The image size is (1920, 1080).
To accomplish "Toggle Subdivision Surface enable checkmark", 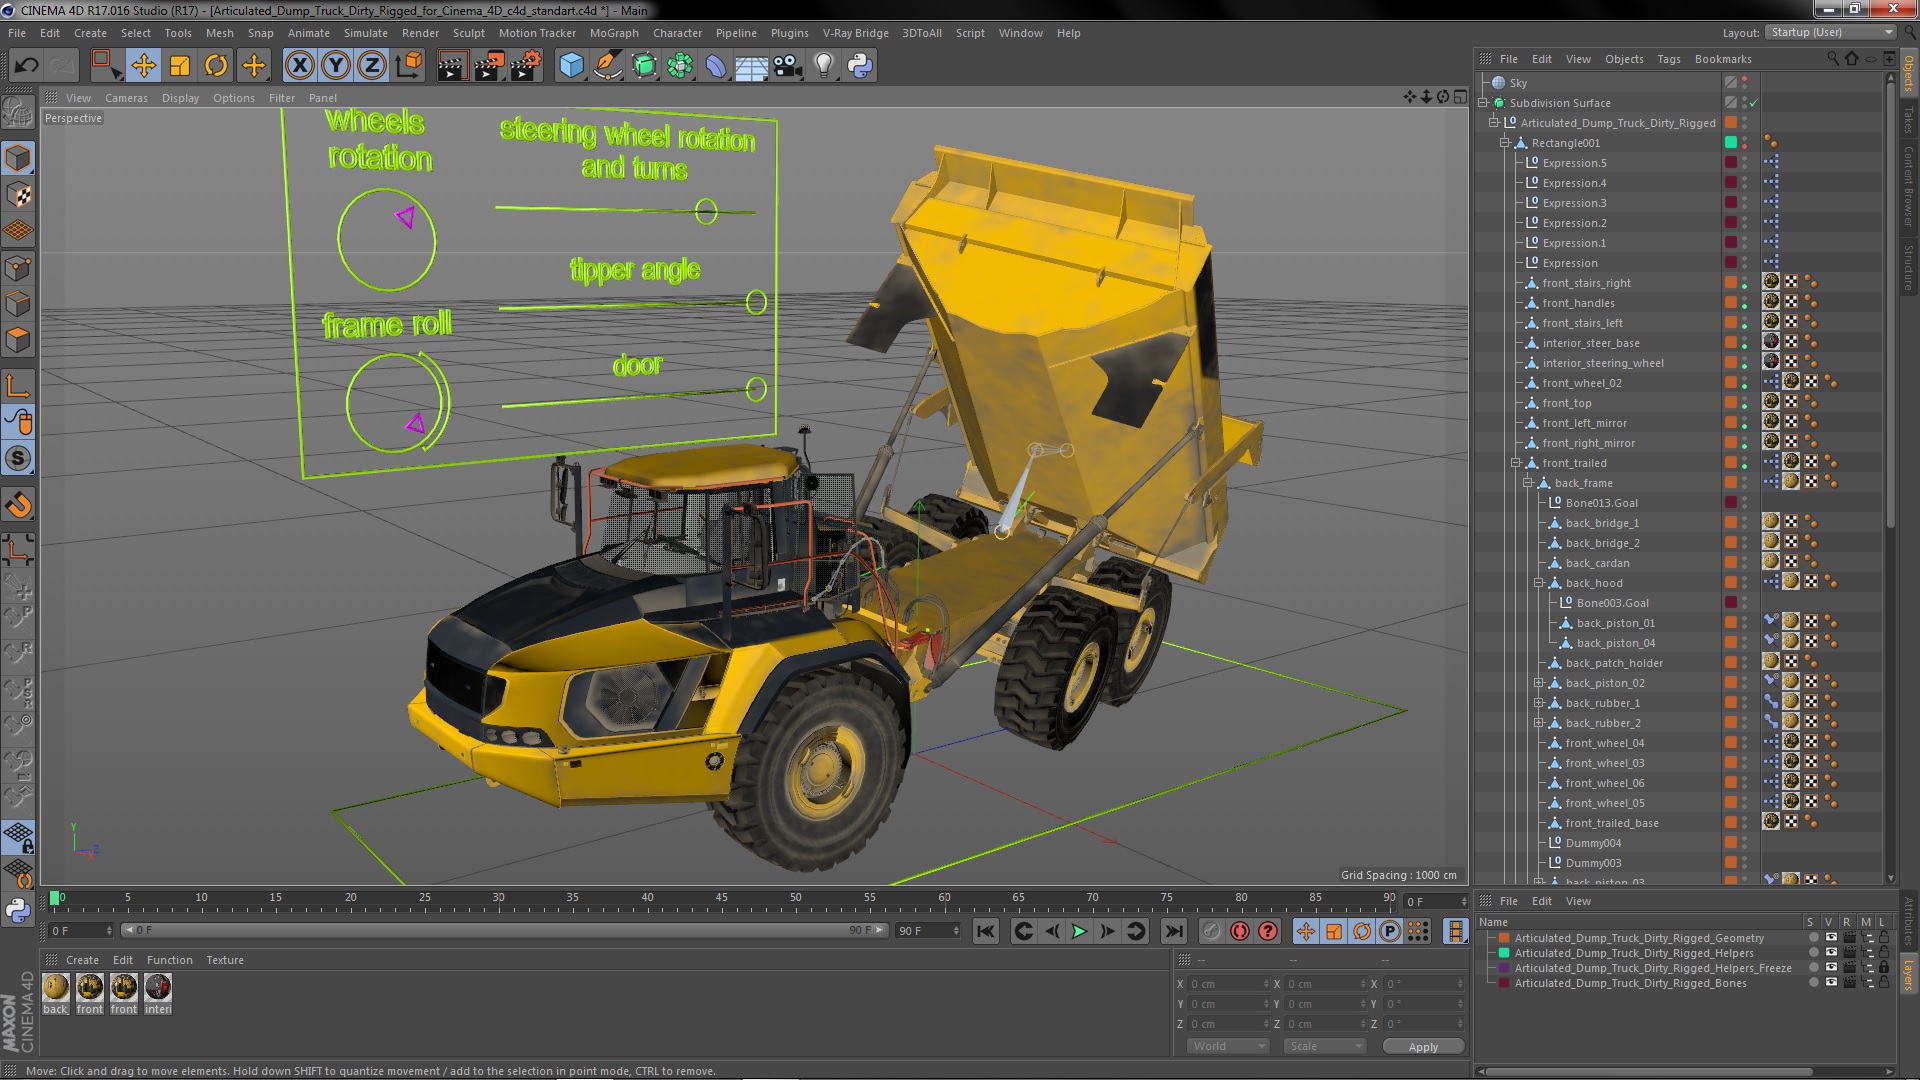I will pos(1753,103).
